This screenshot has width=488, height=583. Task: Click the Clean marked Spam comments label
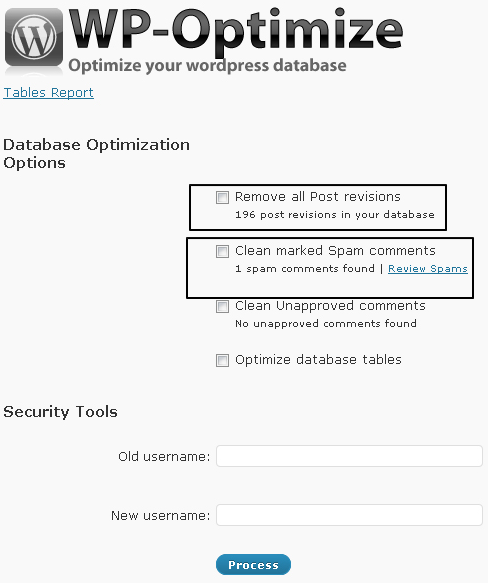pyautogui.click(x=335, y=251)
